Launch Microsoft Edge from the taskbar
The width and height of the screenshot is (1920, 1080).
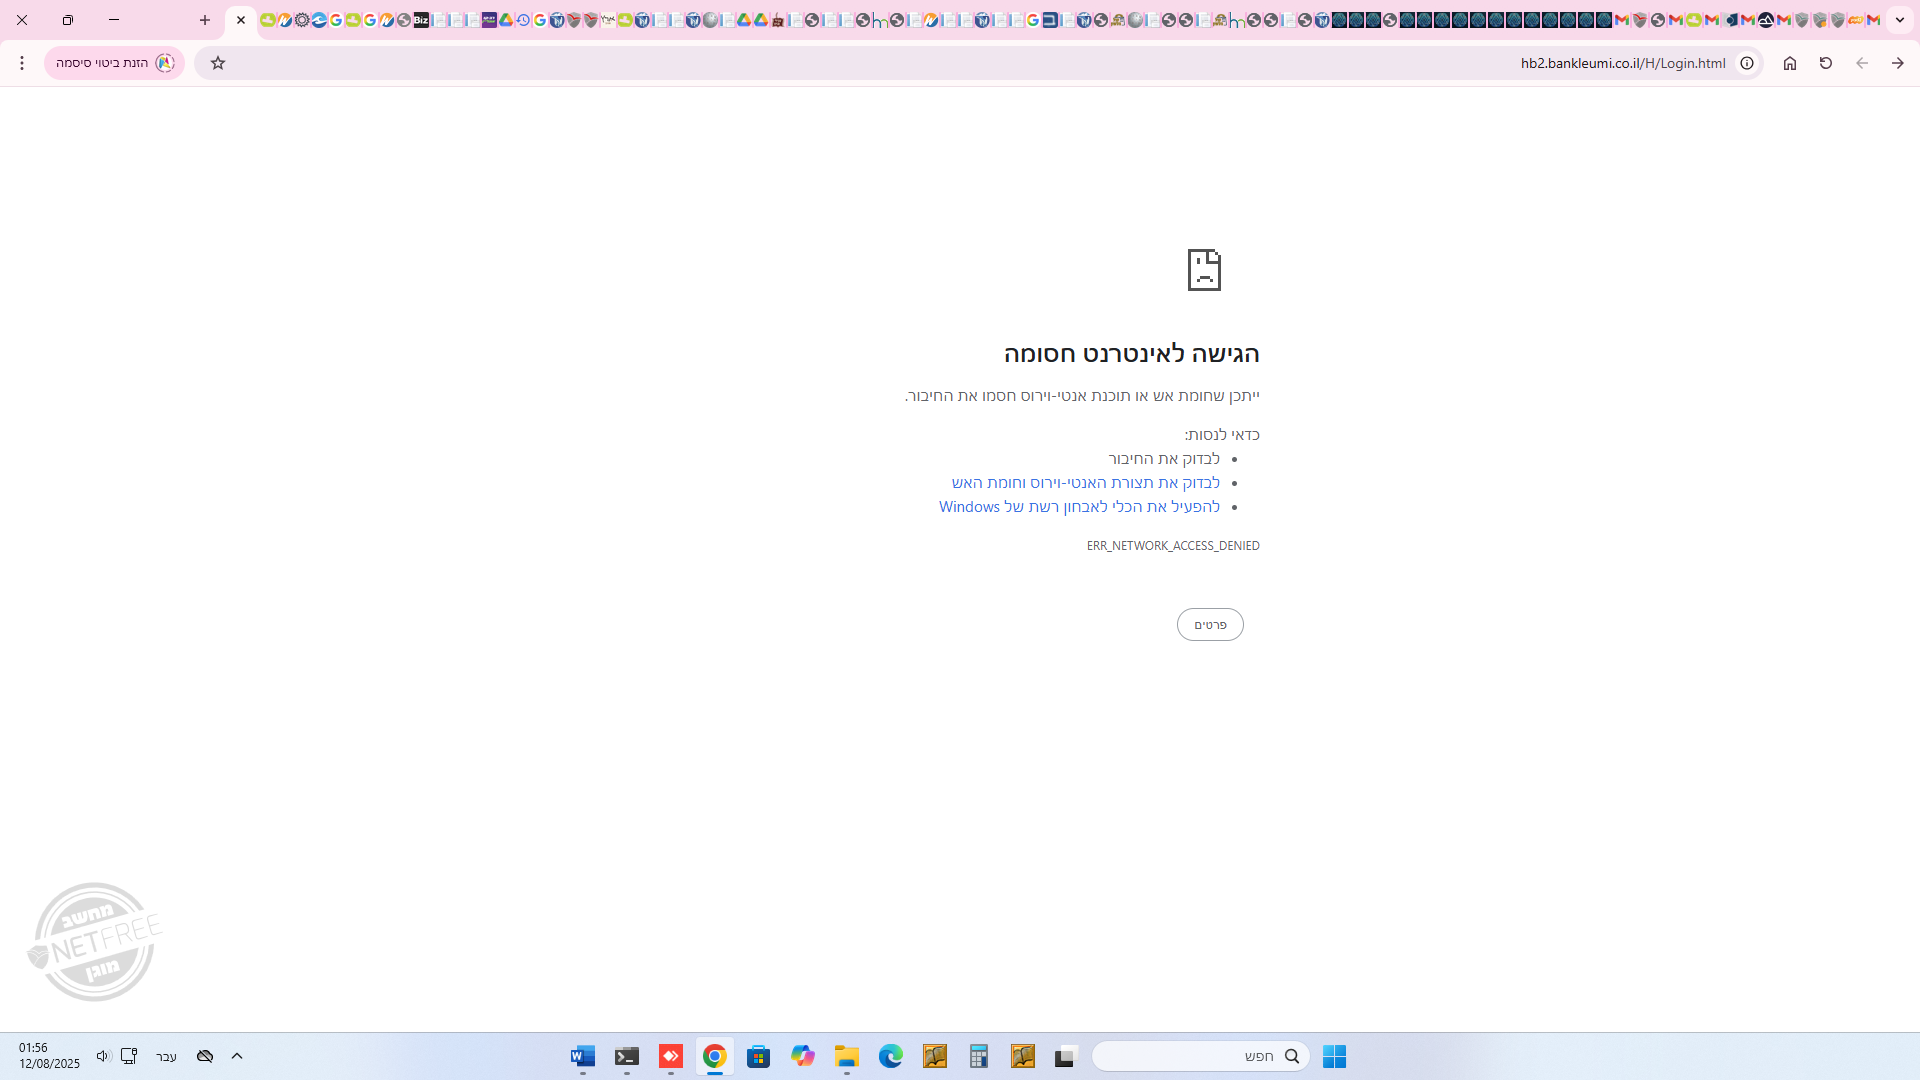click(x=891, y=1056)
